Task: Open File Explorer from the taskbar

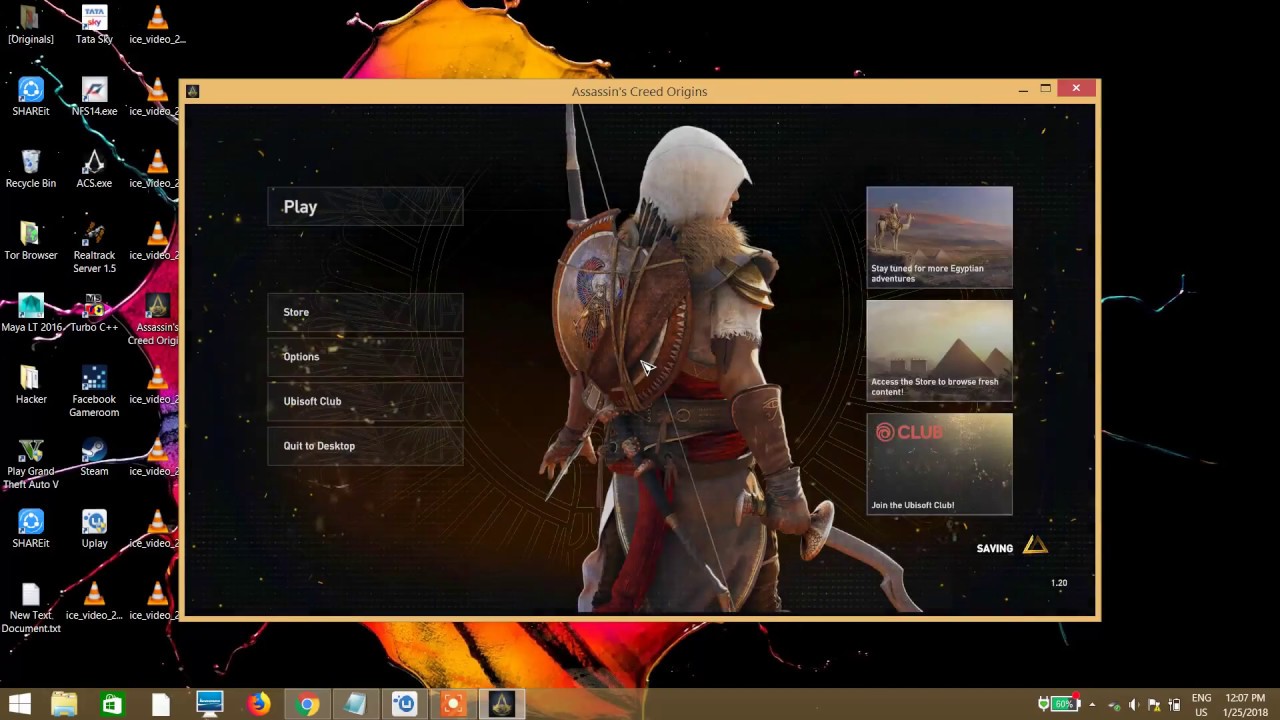Action: [x=64, y=704]
